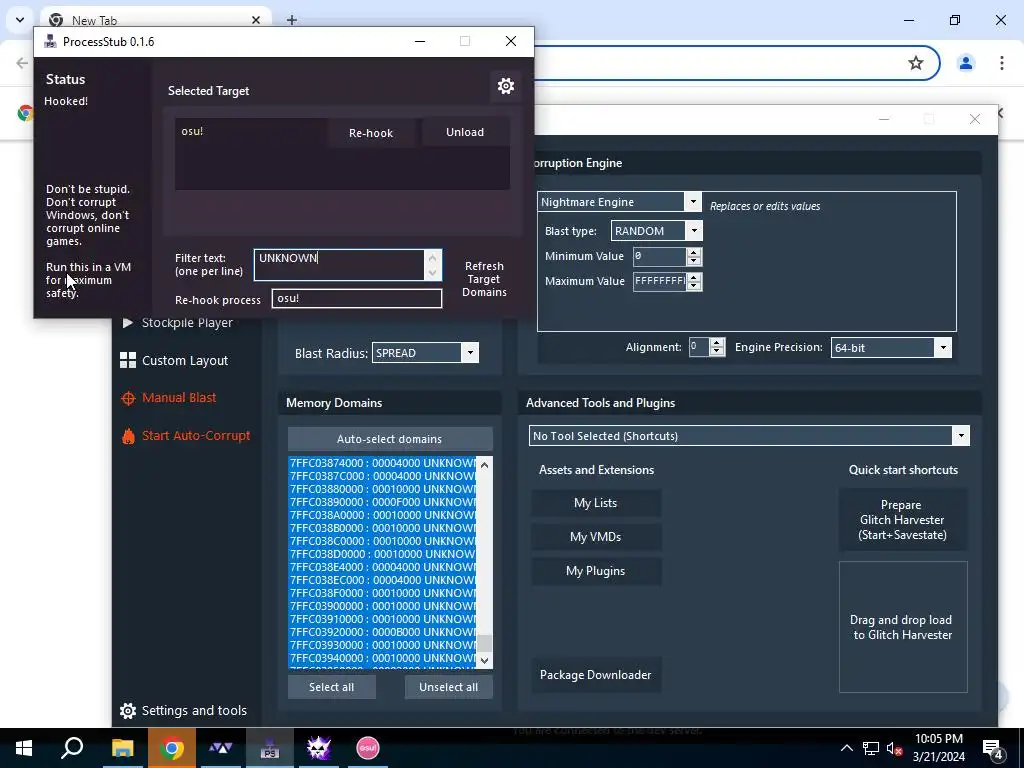Switch to Chrome in taskbar
This screenshot has width=1024, height=768.
[x=172, y=748]
